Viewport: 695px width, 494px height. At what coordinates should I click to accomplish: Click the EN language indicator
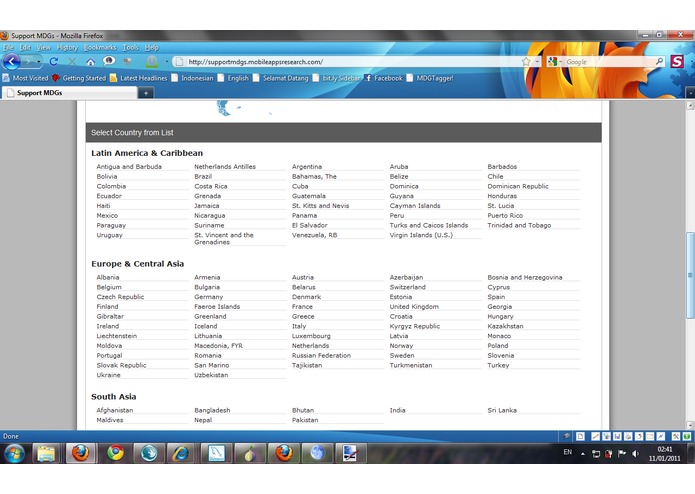pos(567,452)
